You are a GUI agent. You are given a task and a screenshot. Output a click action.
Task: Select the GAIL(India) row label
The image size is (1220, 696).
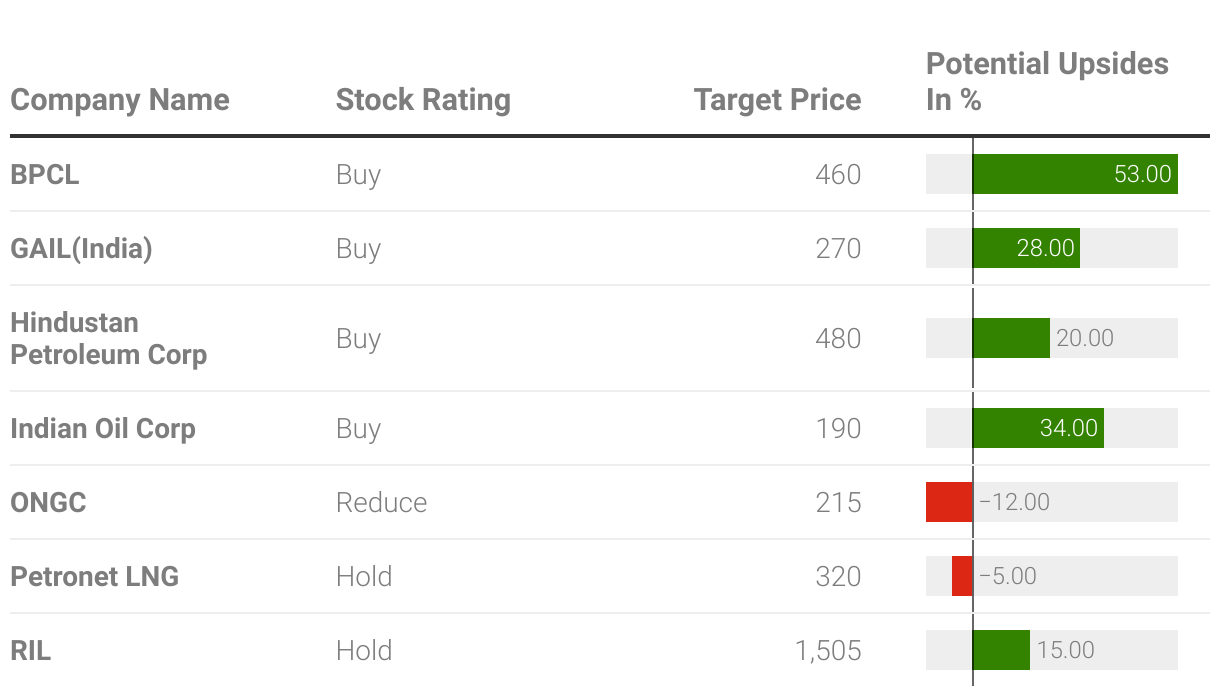coord(81,248)
